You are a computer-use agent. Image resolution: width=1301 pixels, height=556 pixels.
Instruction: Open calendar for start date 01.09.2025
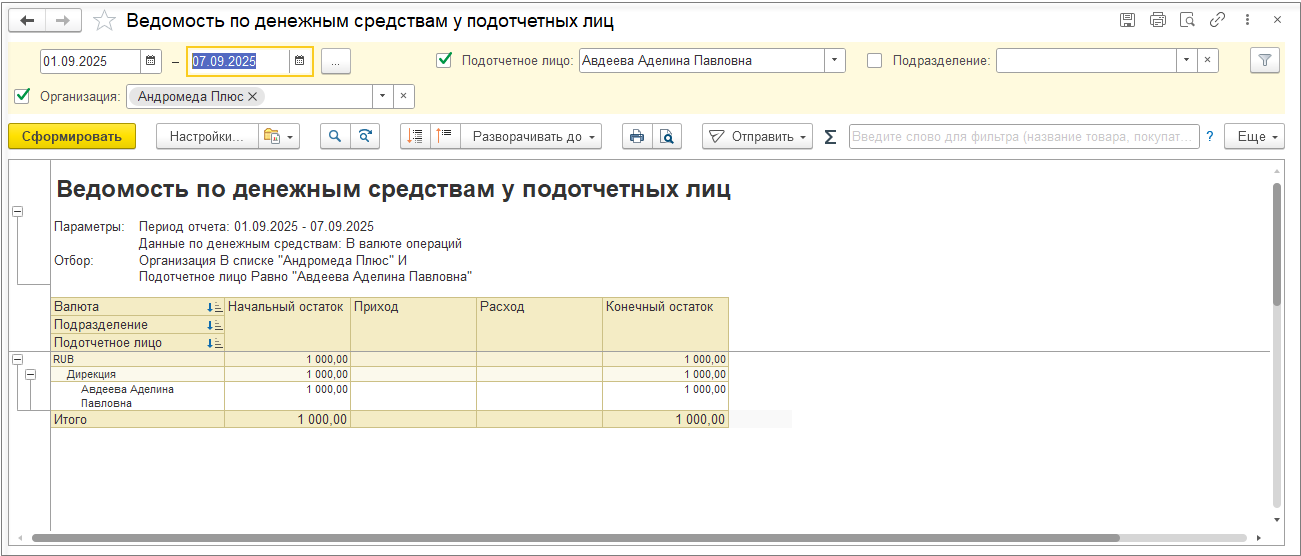tap(151, 61)
